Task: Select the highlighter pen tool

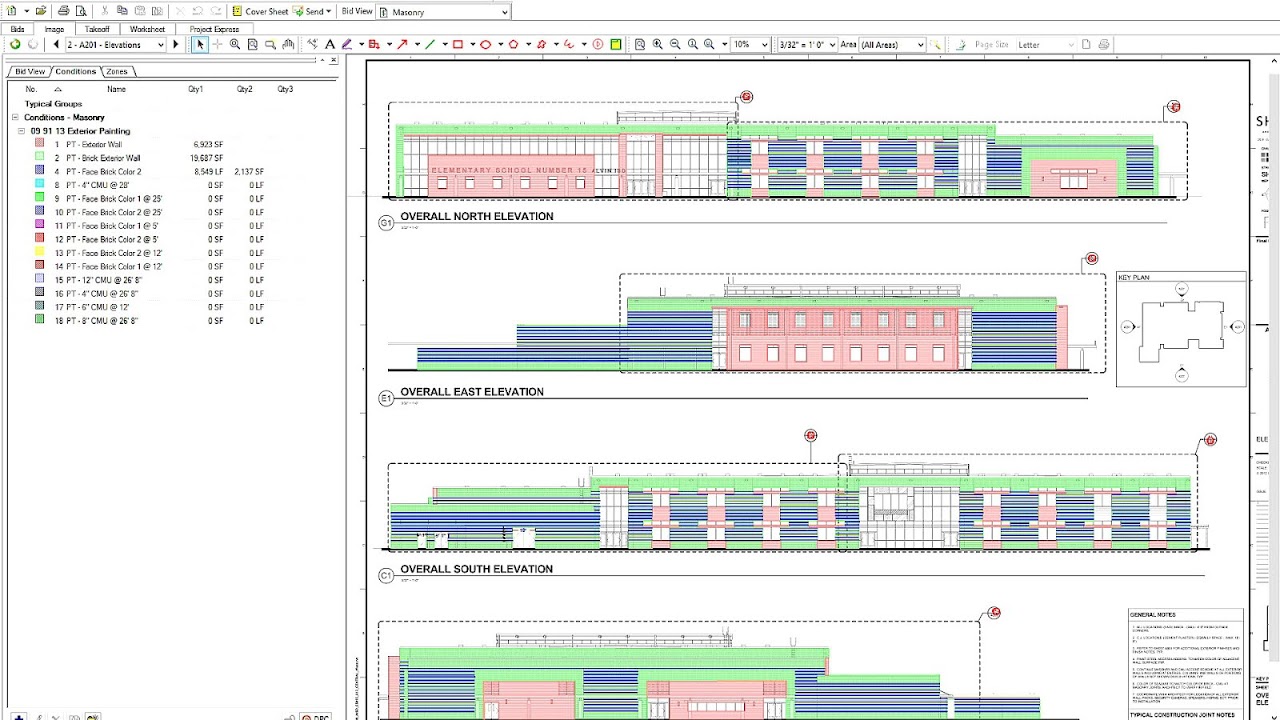Action: tap(347, 44)
